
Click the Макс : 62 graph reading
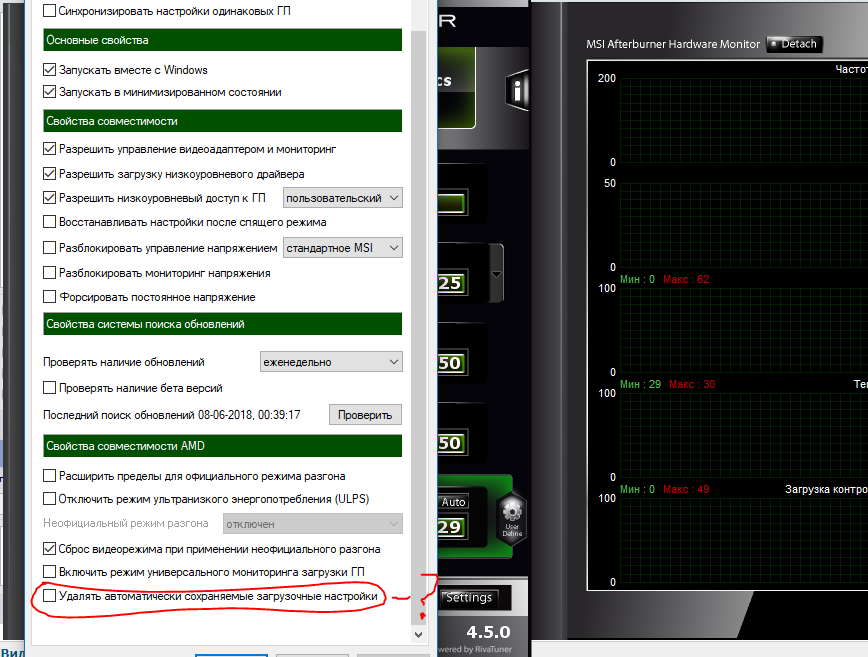coord(686,279)
